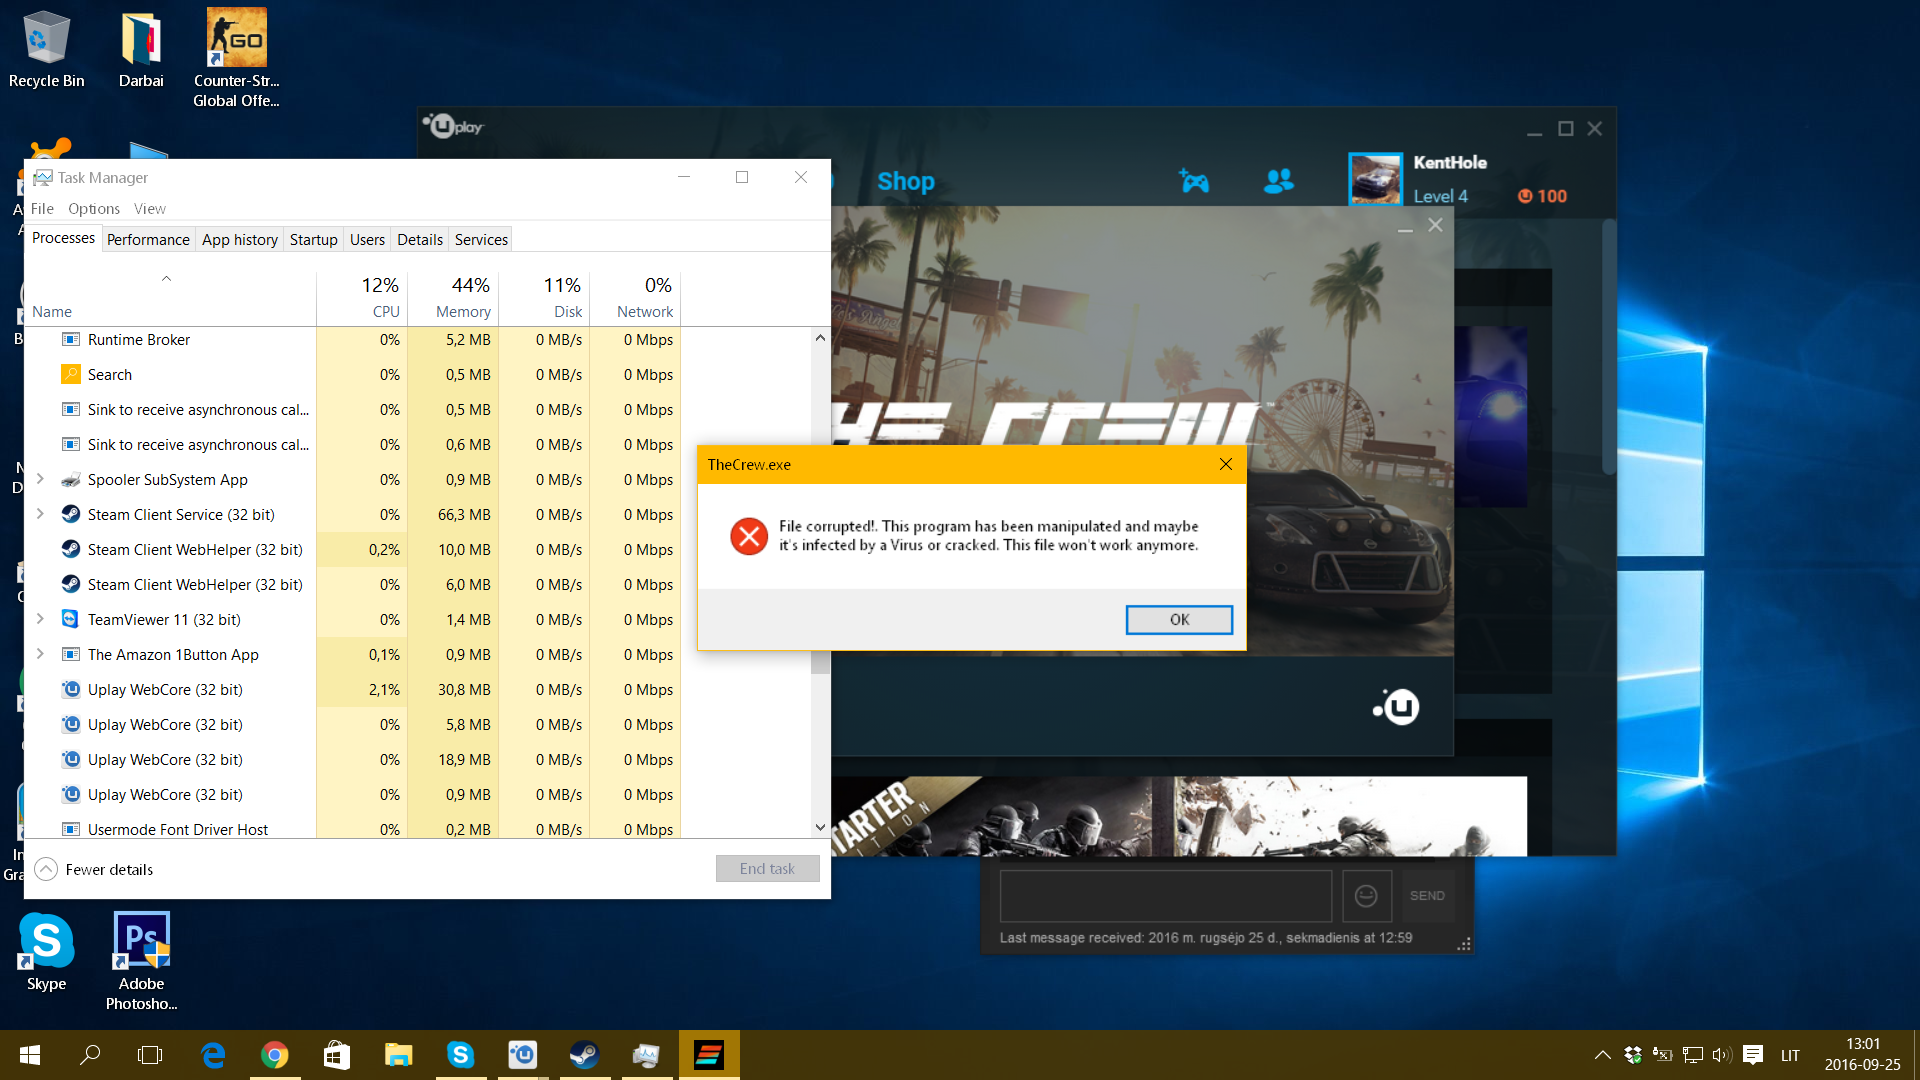The image size is (1920, 1080).
Task: Show hidden system tray icons
Action: pyautogui.click(x=1602, y=1055)
